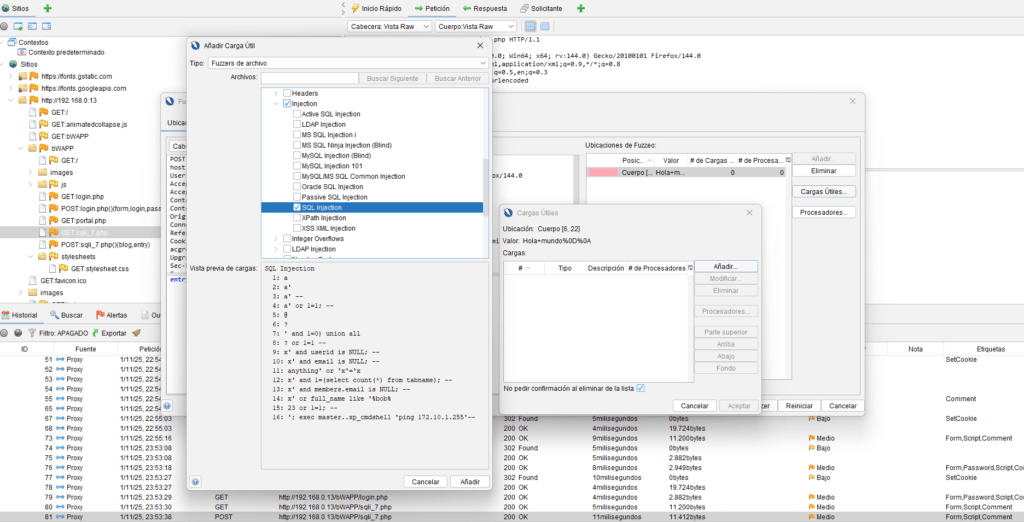Screen dimensions: 1024x522
Task: Click the help icon in Añadir Carga Útil dialog
Action: (x=196, y=482)
